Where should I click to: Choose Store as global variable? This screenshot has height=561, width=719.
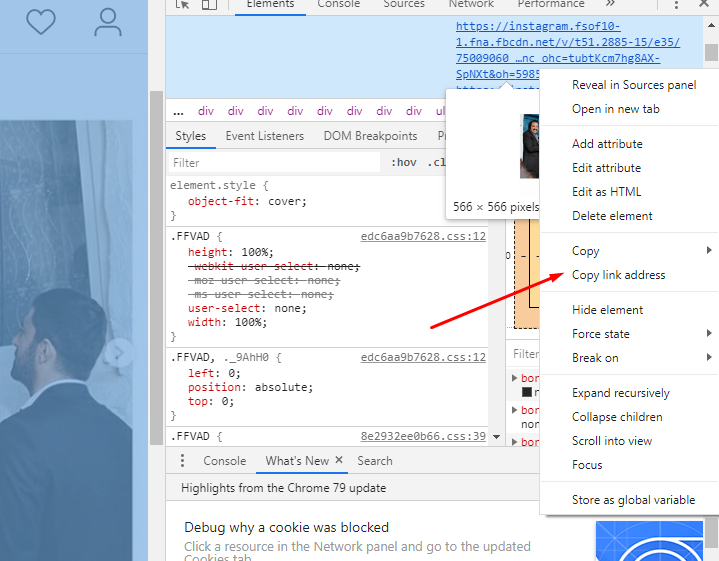click(633, 500)
